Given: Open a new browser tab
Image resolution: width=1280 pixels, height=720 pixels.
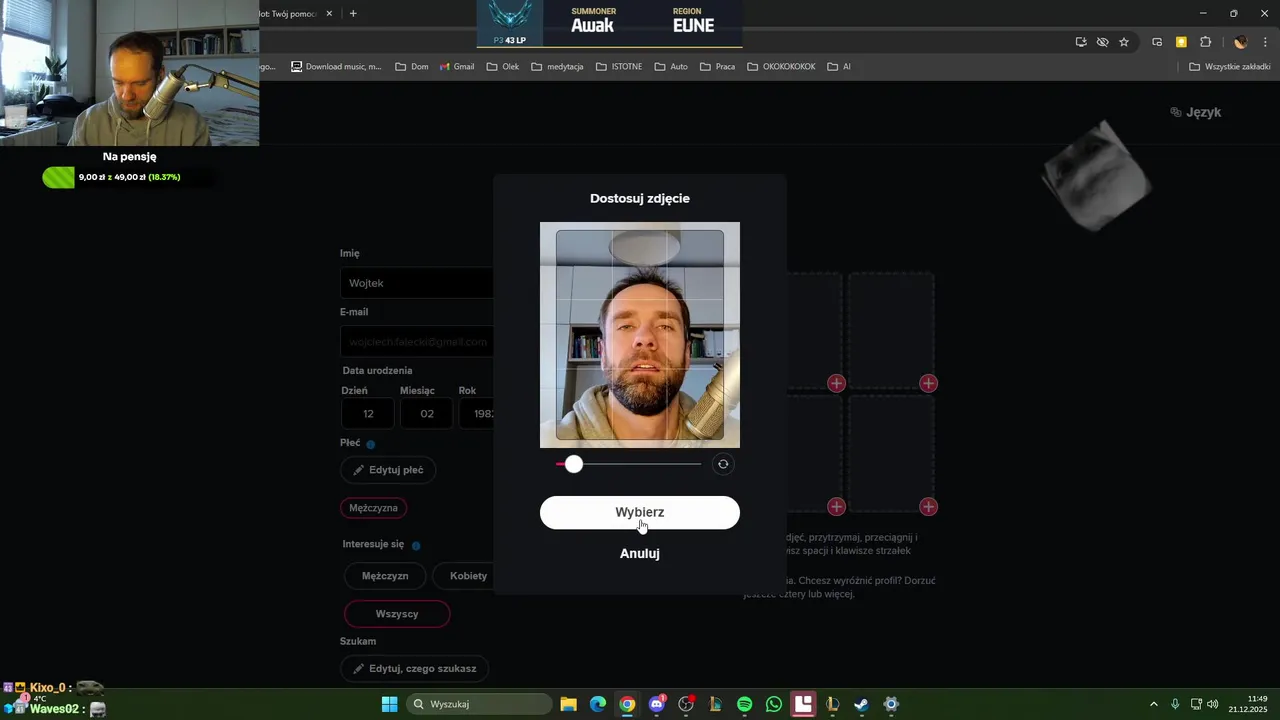Looking at the screenshot, I should pyautogui.click(x=353, y=14).
